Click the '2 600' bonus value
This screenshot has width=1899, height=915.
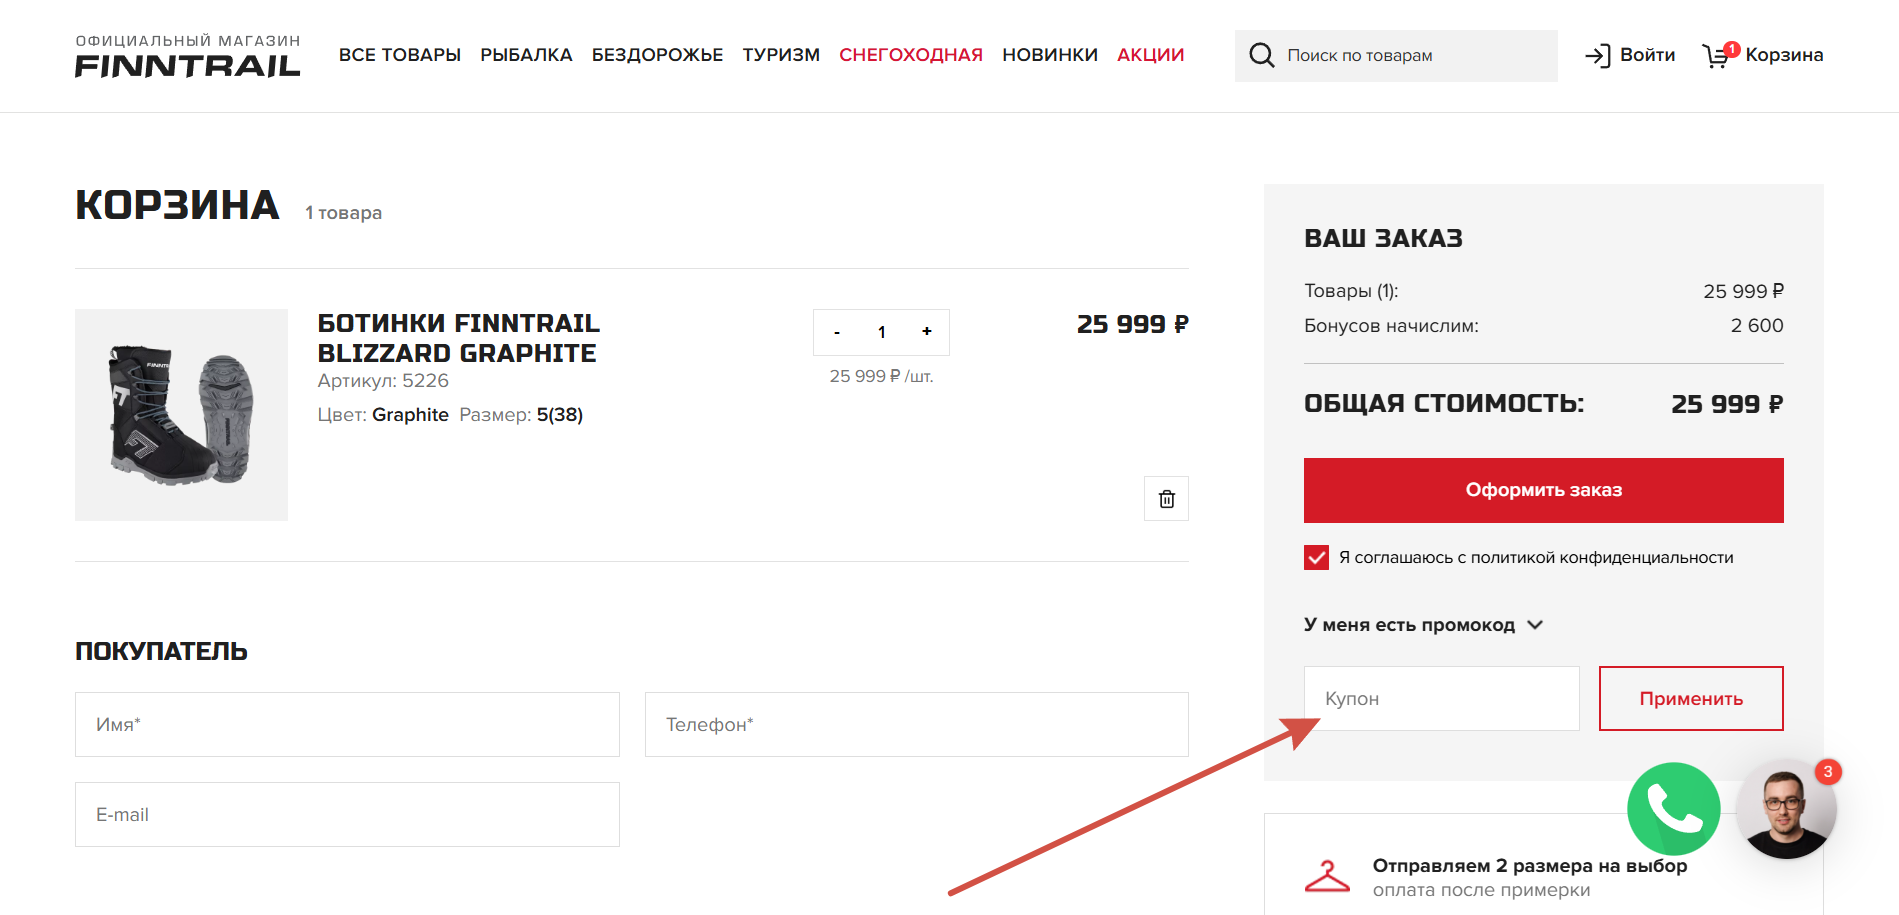click(x=1757, y=326)
